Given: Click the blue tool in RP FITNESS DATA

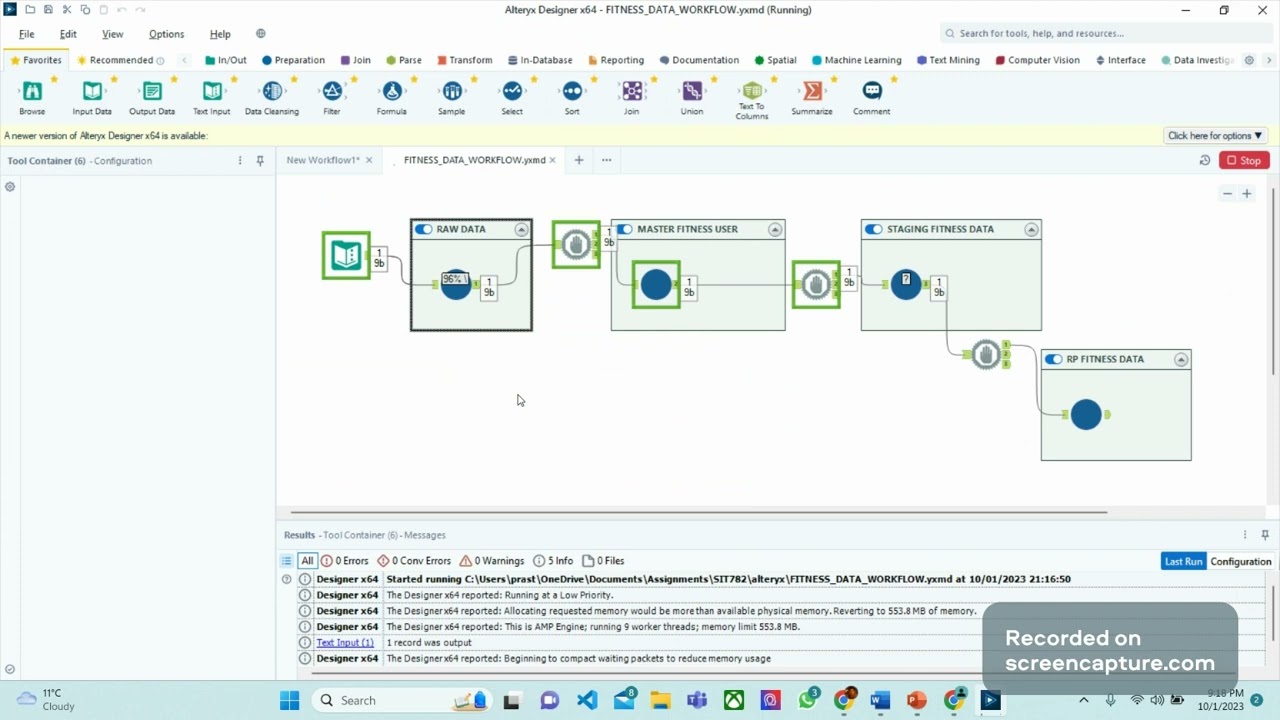Looking at the screenshot, I should 1086,415.
